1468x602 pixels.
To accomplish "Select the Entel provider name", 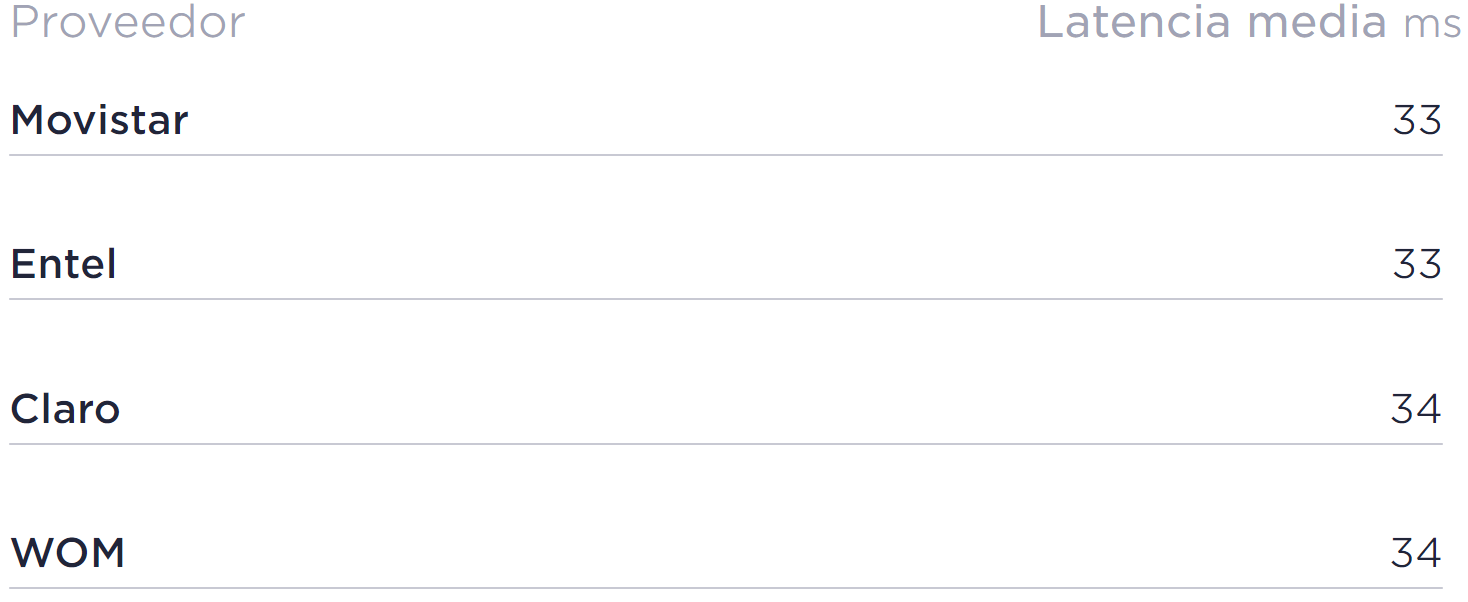I will 63,265.
